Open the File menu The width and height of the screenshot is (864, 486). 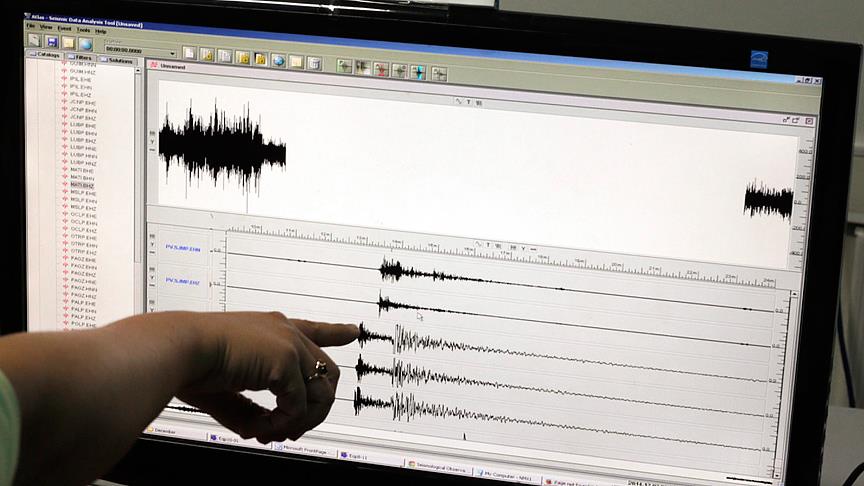tap(31, 25)
